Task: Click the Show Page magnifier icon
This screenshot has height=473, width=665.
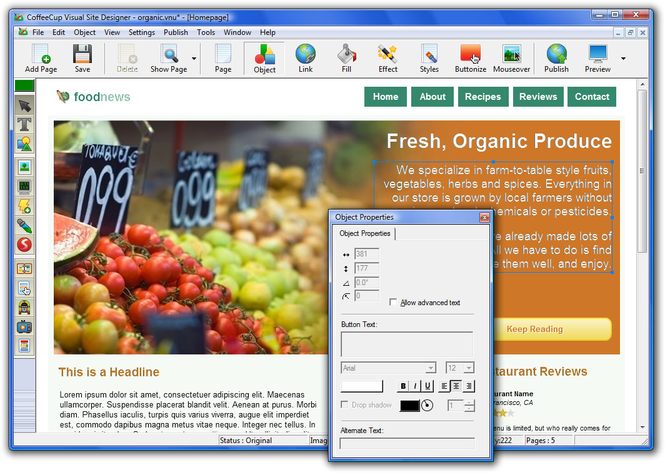Action: pos(169,59)
